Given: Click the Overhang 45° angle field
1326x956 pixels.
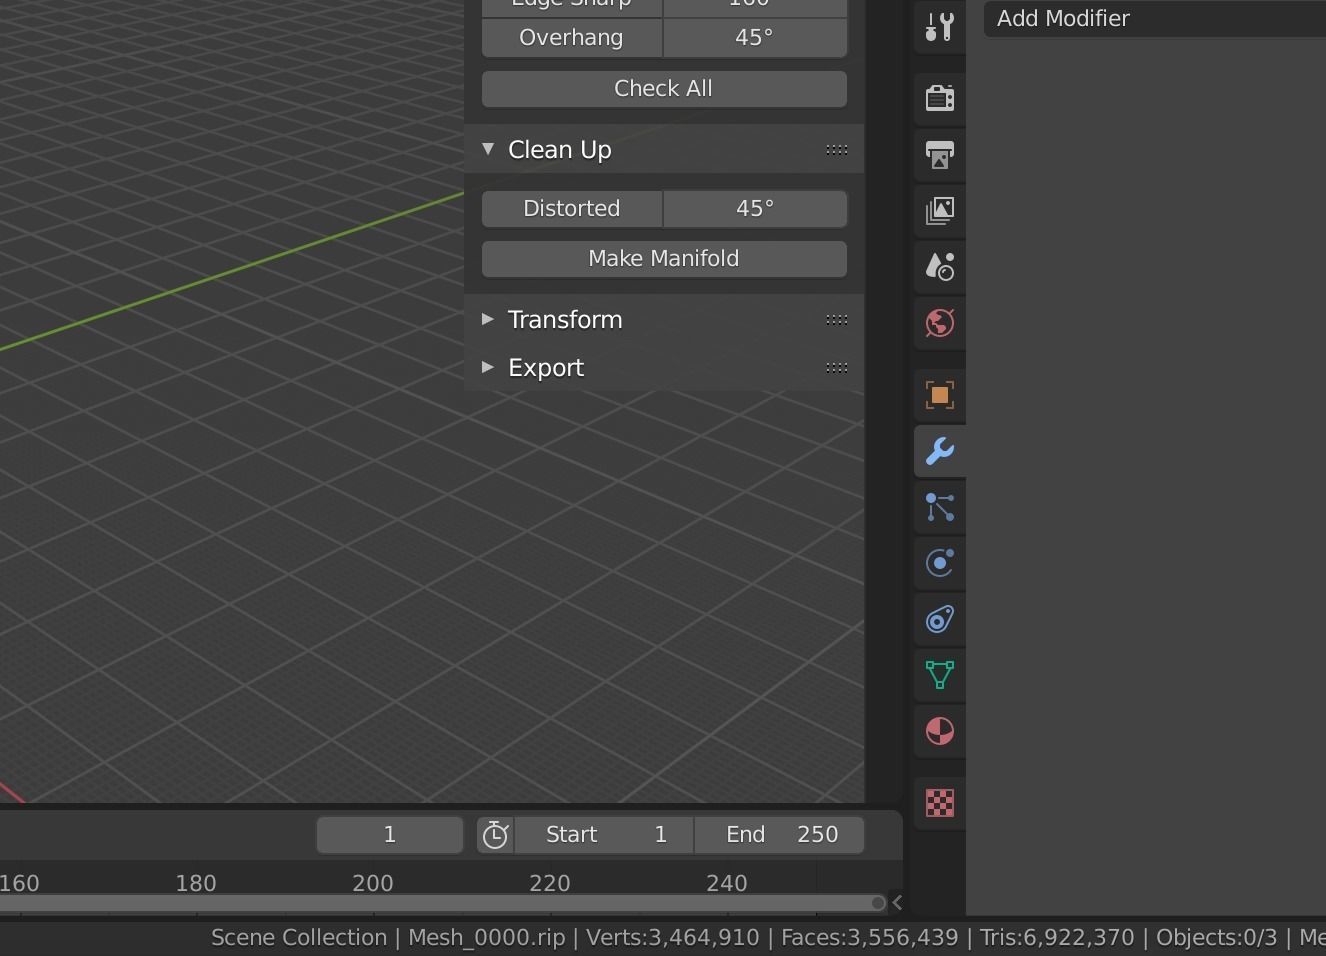Looking at the screenshot, I should [x=755, y=38].
